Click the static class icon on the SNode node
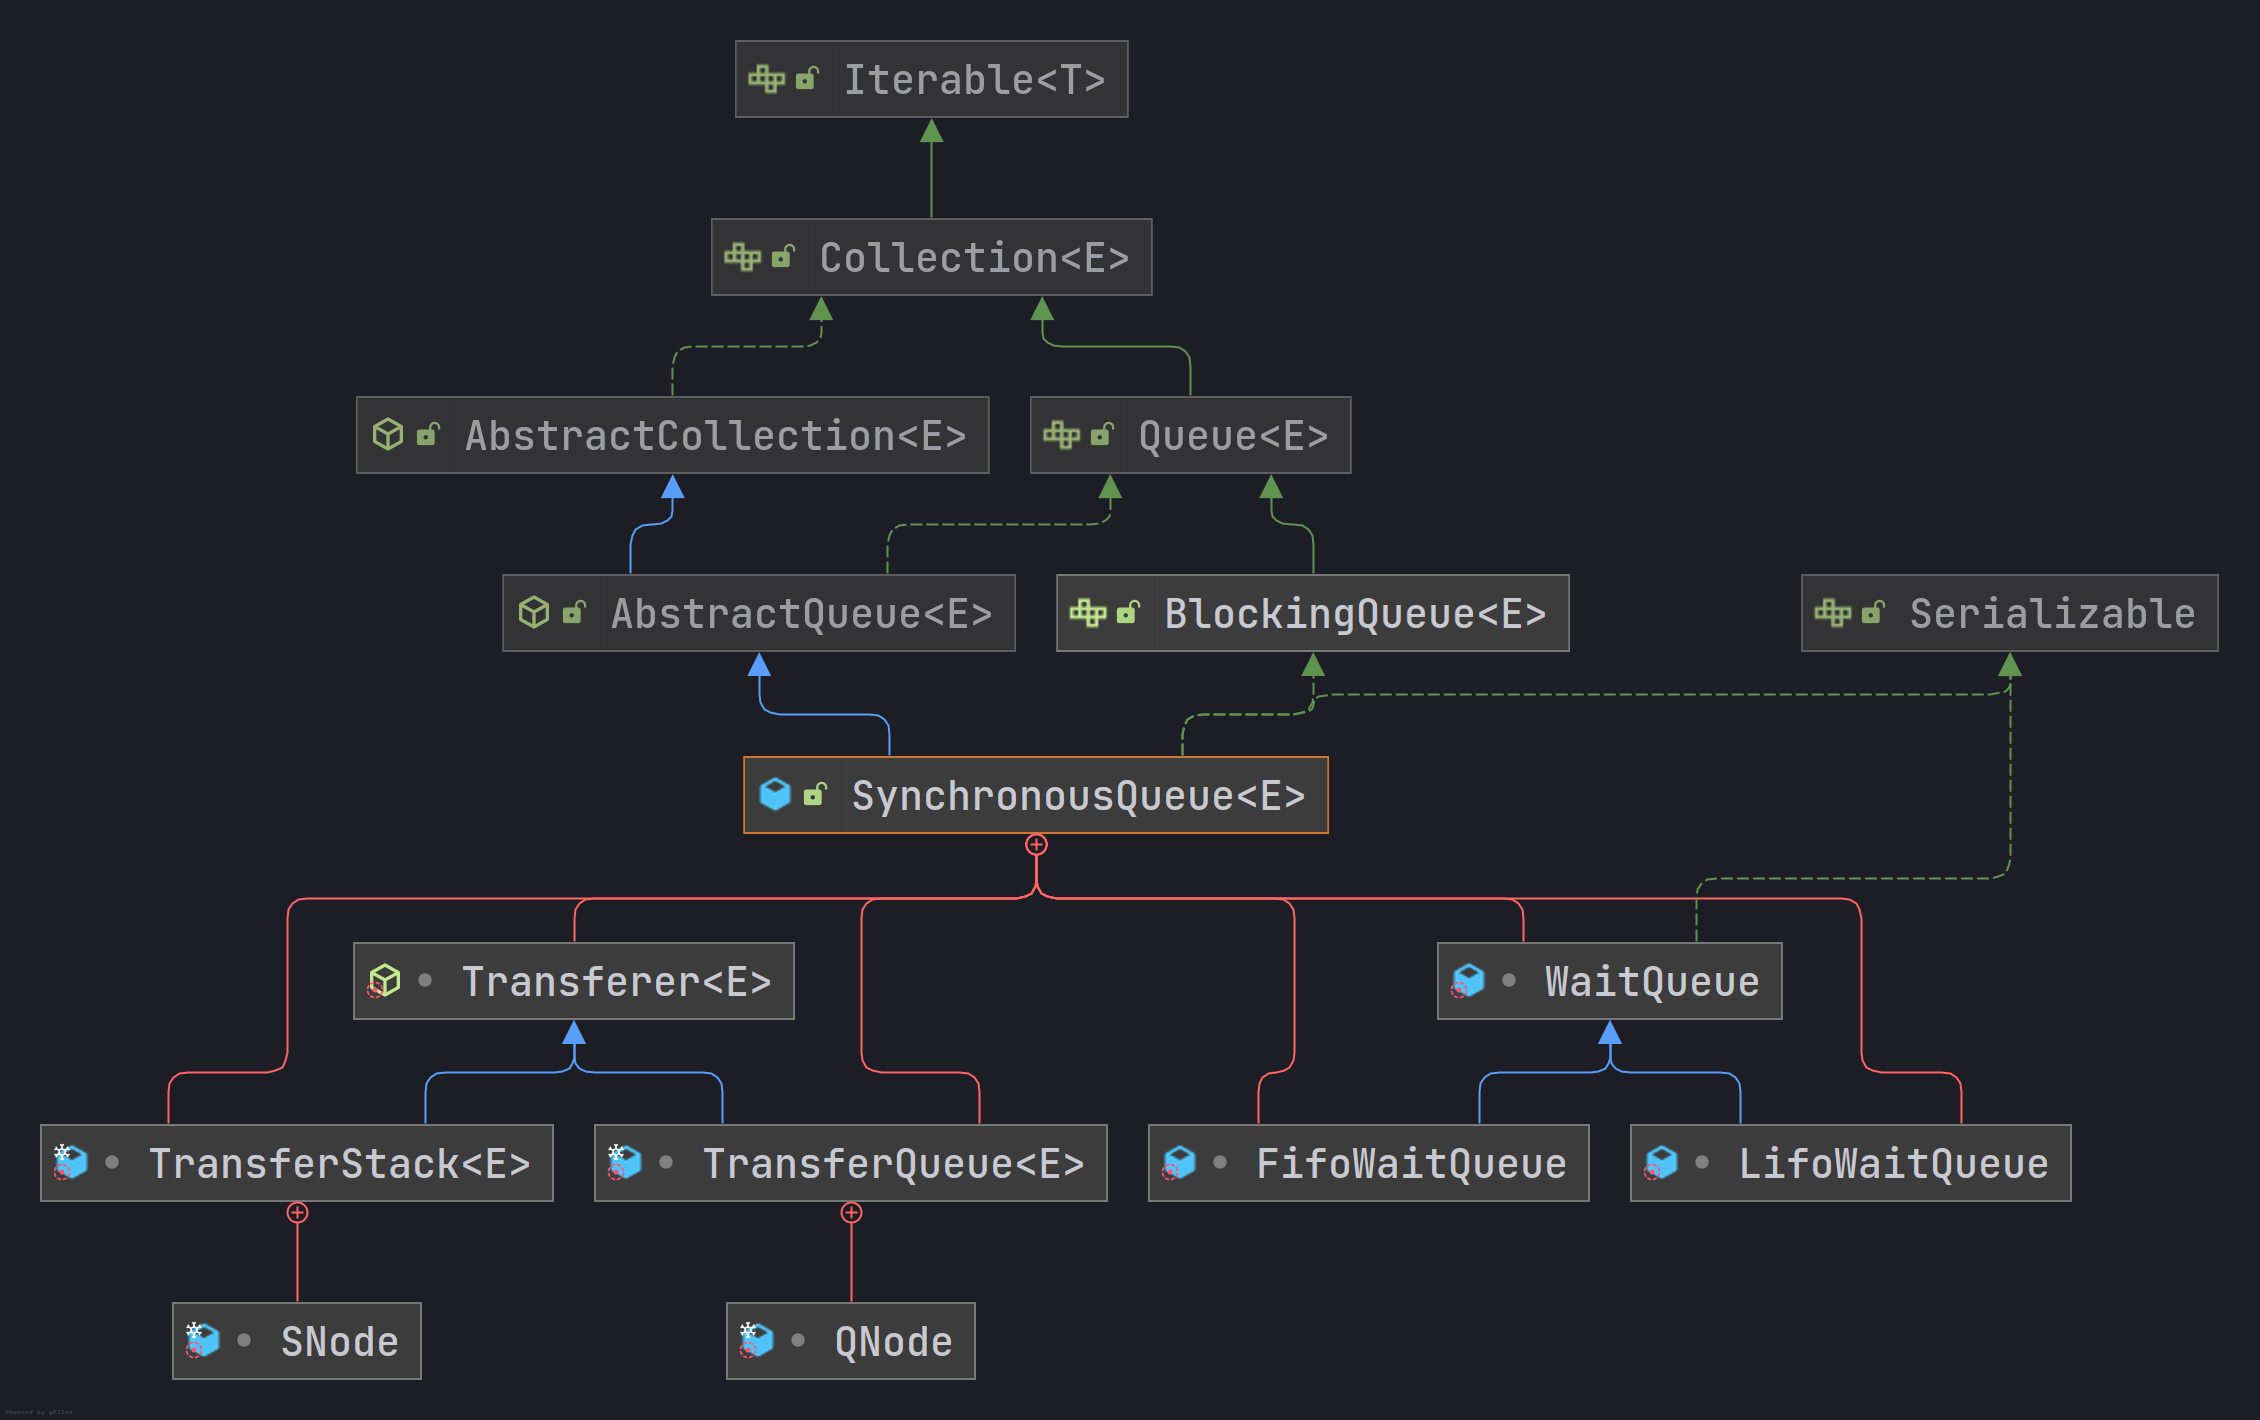Screen dimensions: 2260x1420 [202, 1340]
